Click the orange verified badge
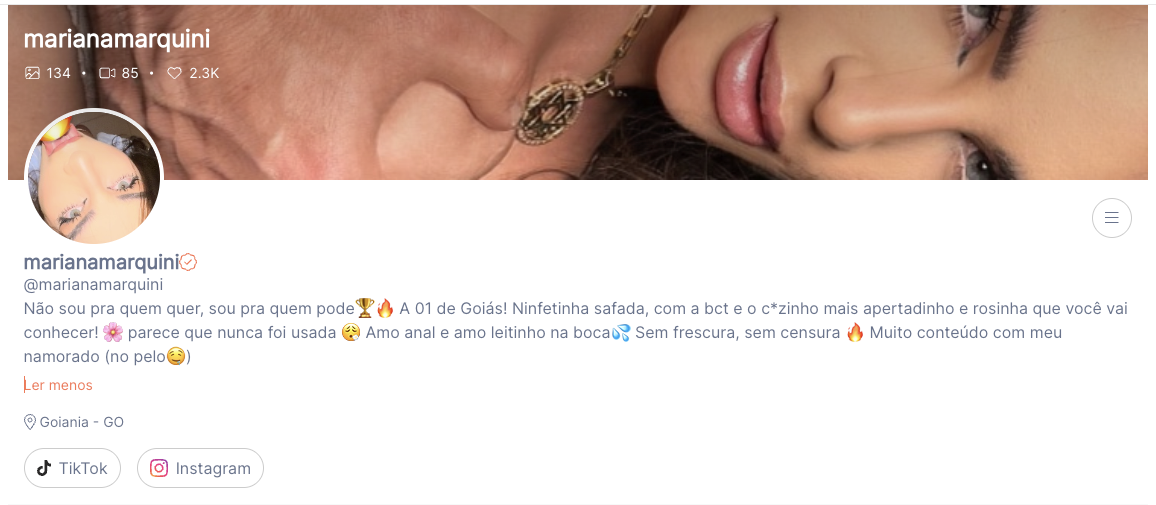Image resolution: width=1156 pixels, height=505 pixels. pyautogui.click(x=189, y=262)
